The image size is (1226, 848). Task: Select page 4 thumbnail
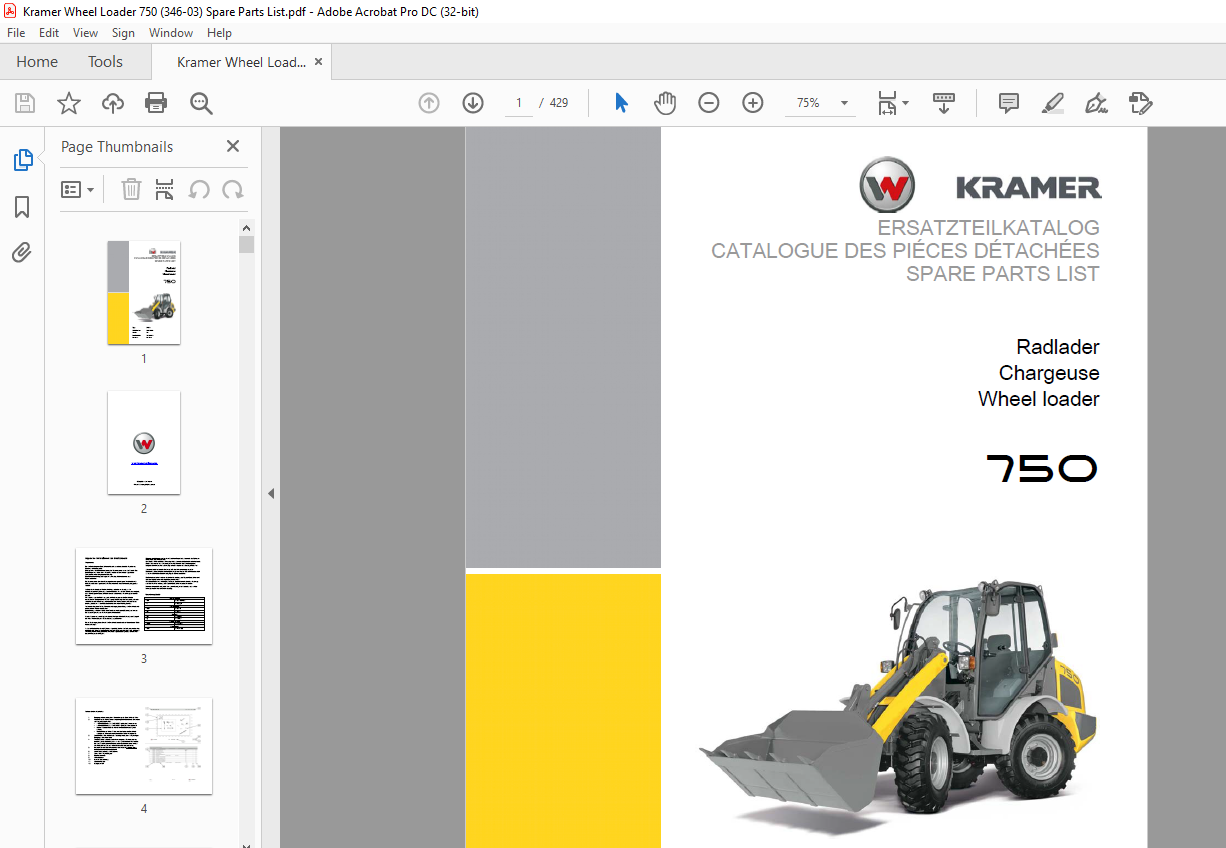[144, 746]
